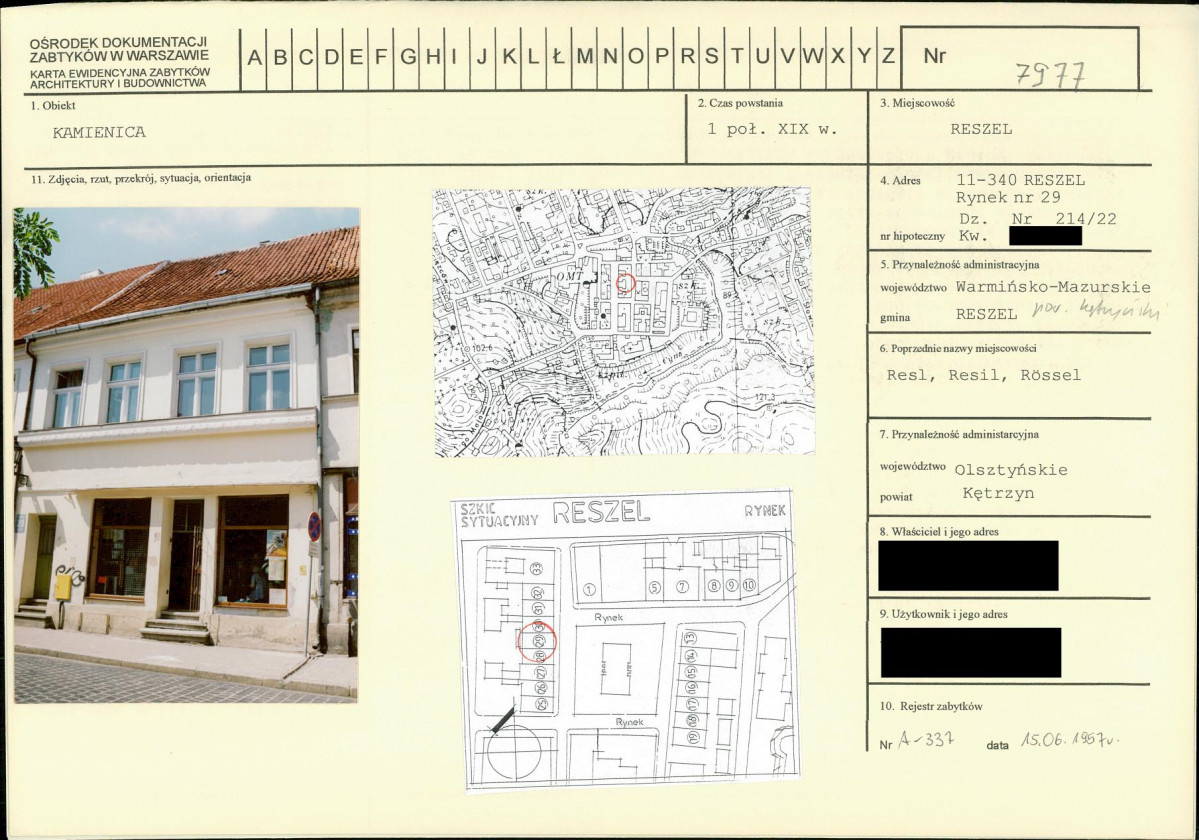Open the topographic map of Reszel

click(624, 322)
